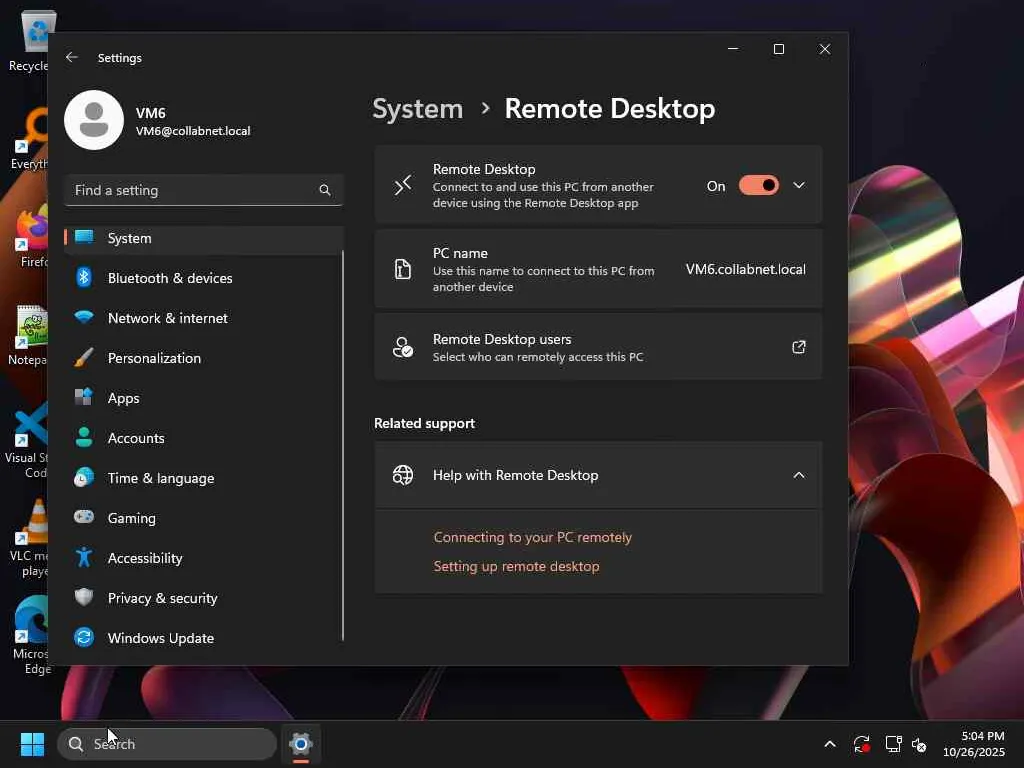Click the Privacy & security shield icon
The width and height of the screenshot is (1024, 768).
click(84, 598)
